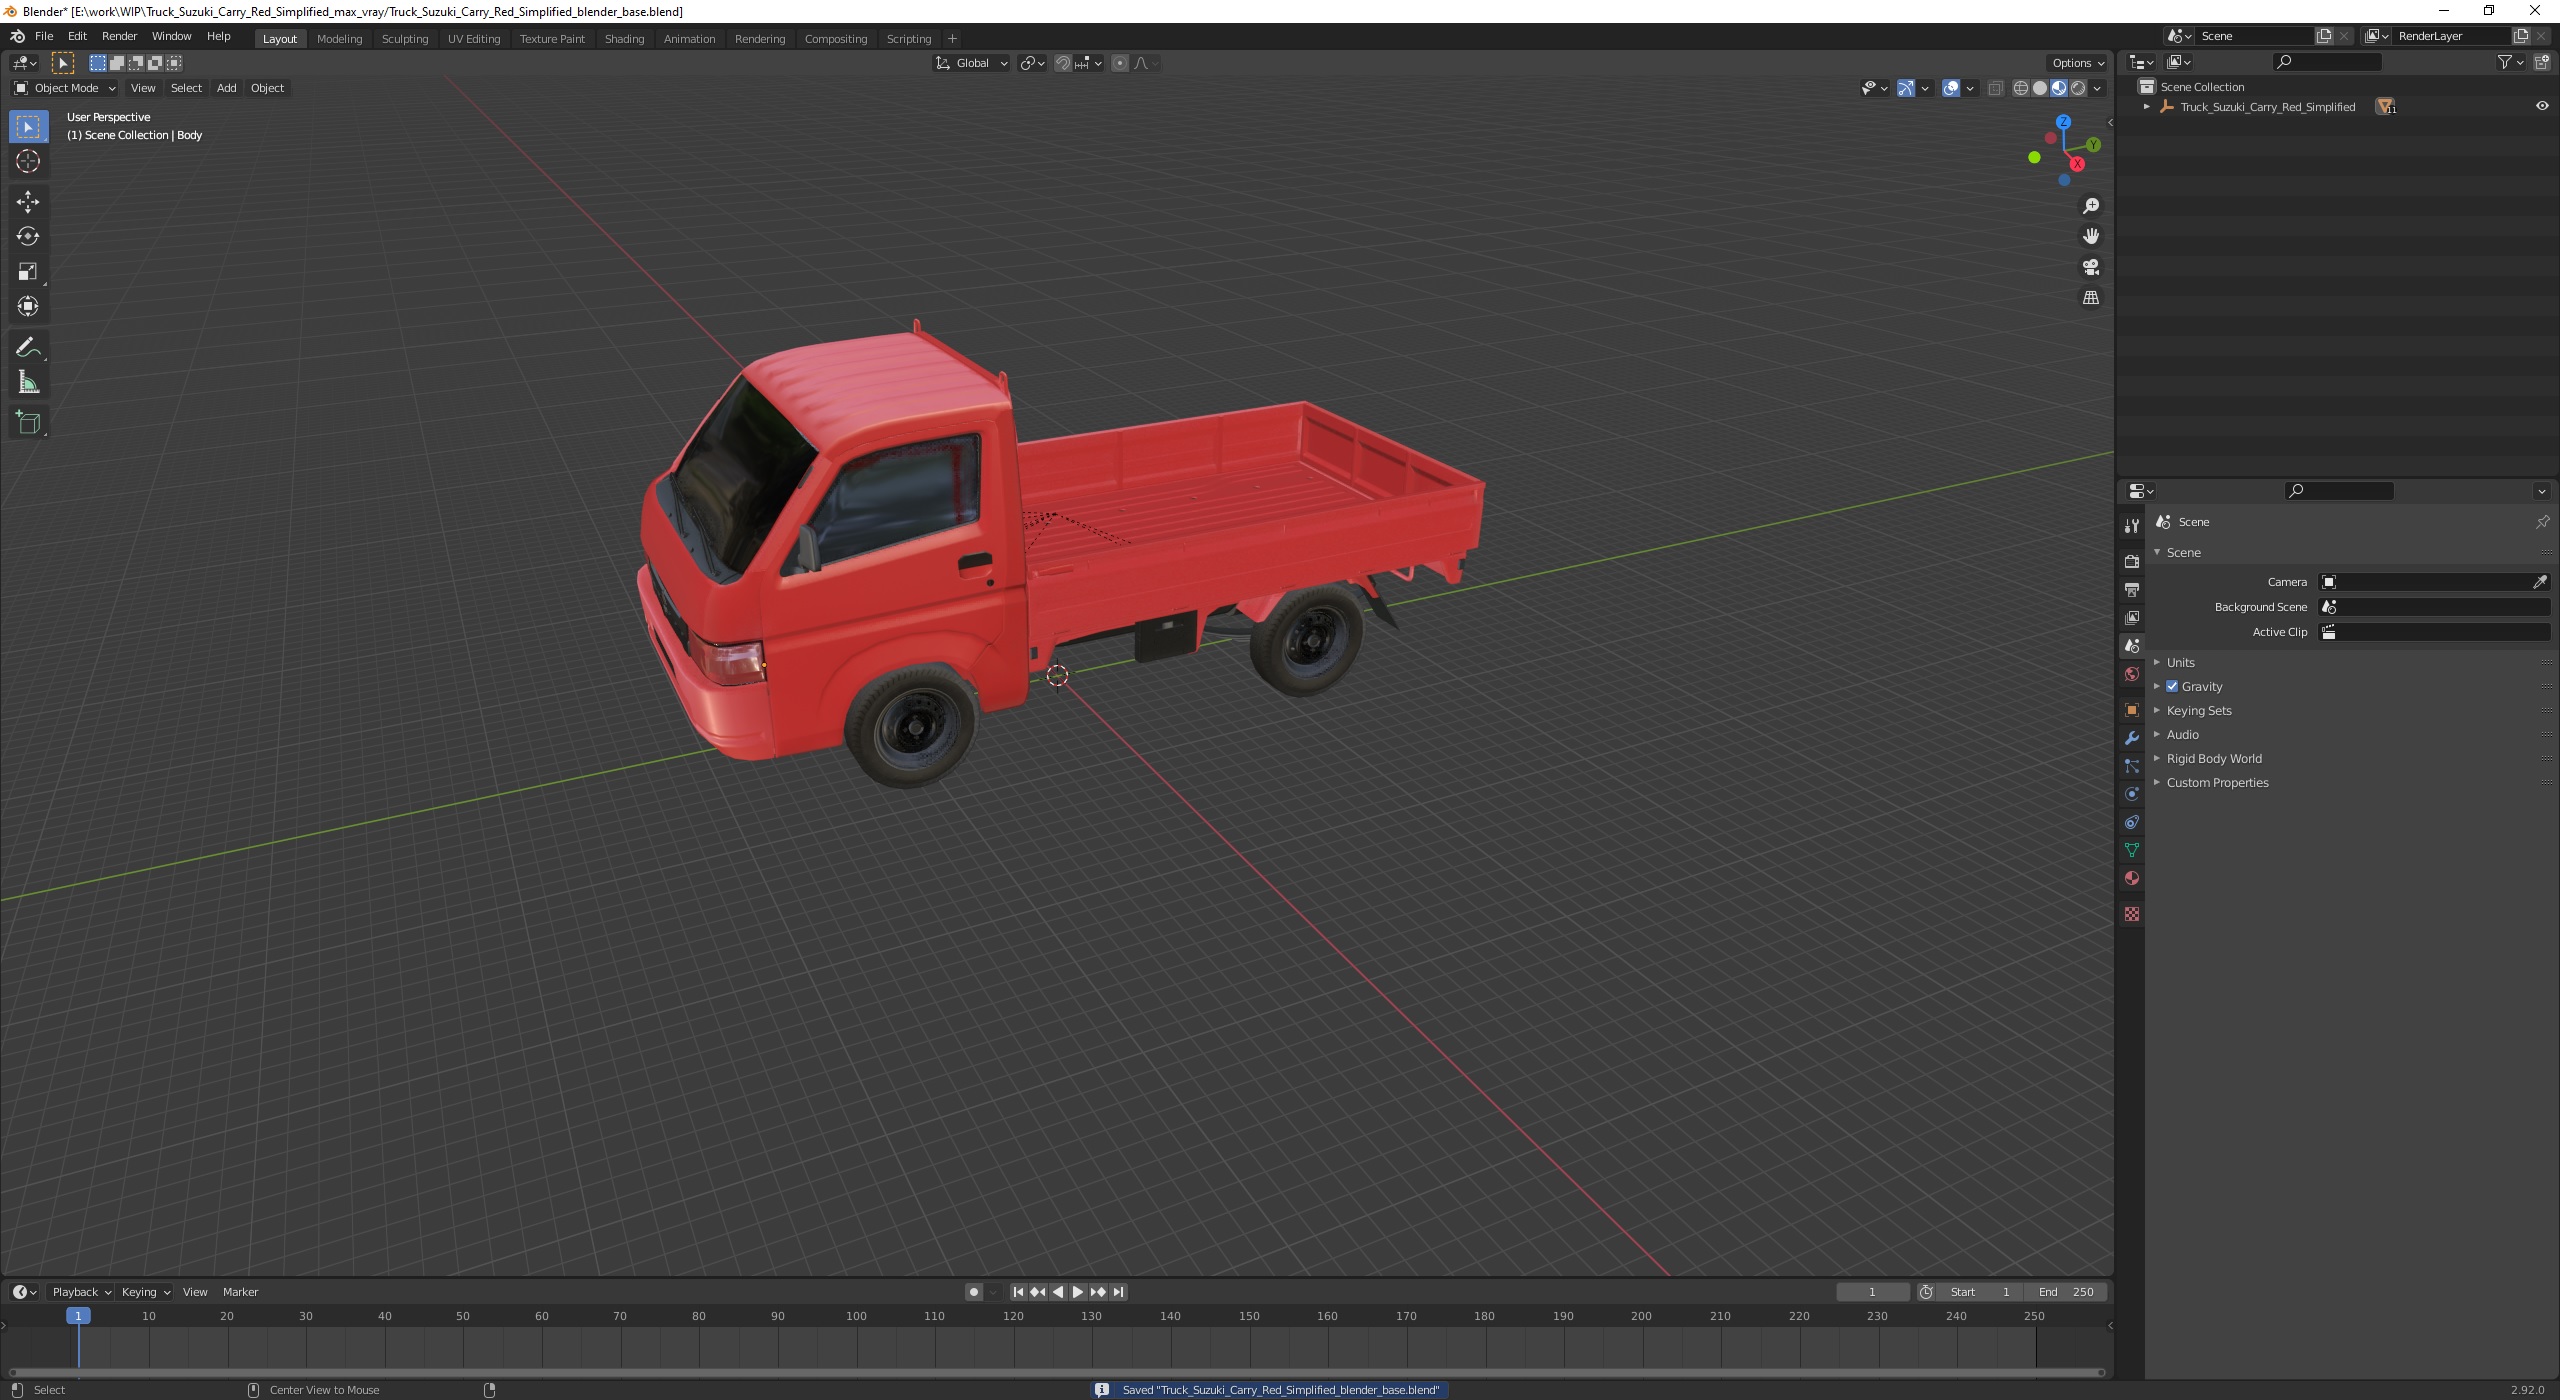Viewport: 2560px width, 1400px height.
Task: Activate the Rotate tool
Action: [x=28, y=237]
